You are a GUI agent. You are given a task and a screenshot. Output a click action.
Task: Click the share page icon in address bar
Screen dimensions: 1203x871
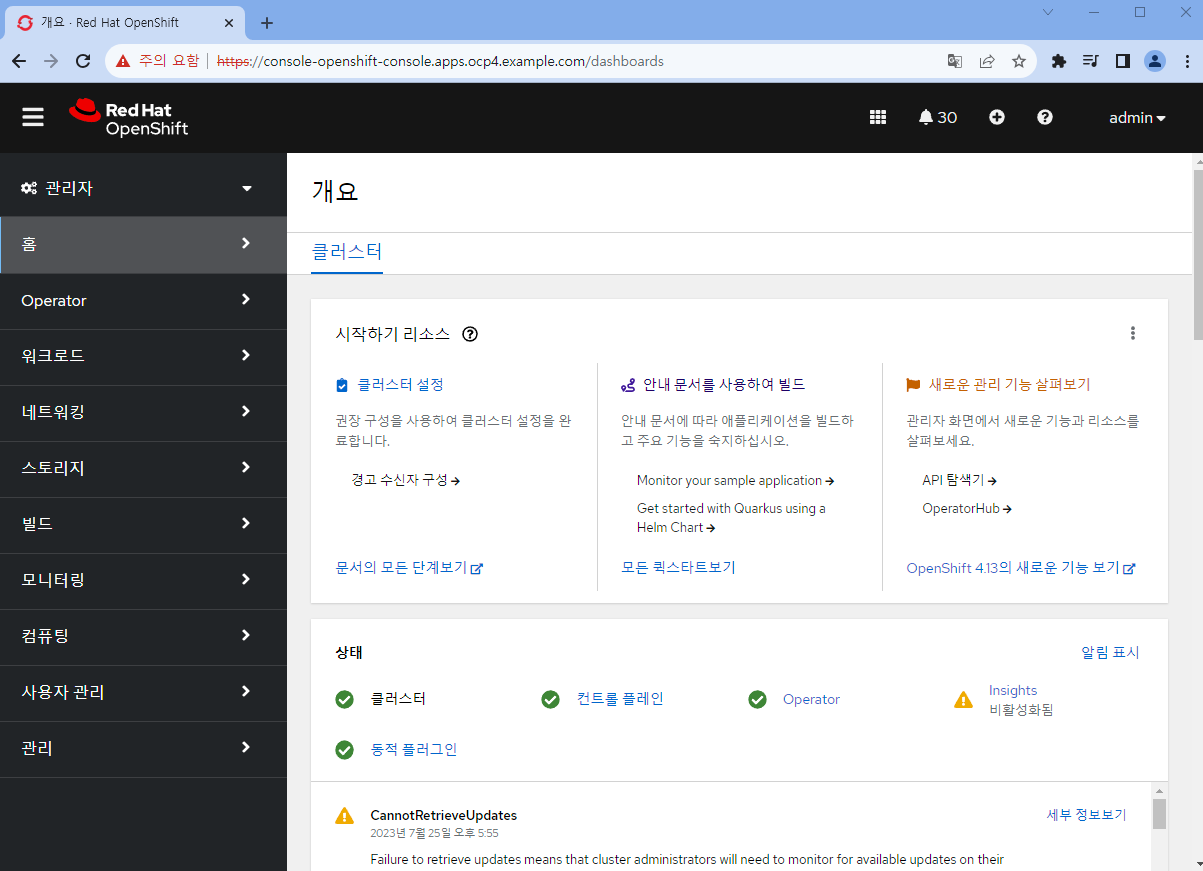pos(987,61)
